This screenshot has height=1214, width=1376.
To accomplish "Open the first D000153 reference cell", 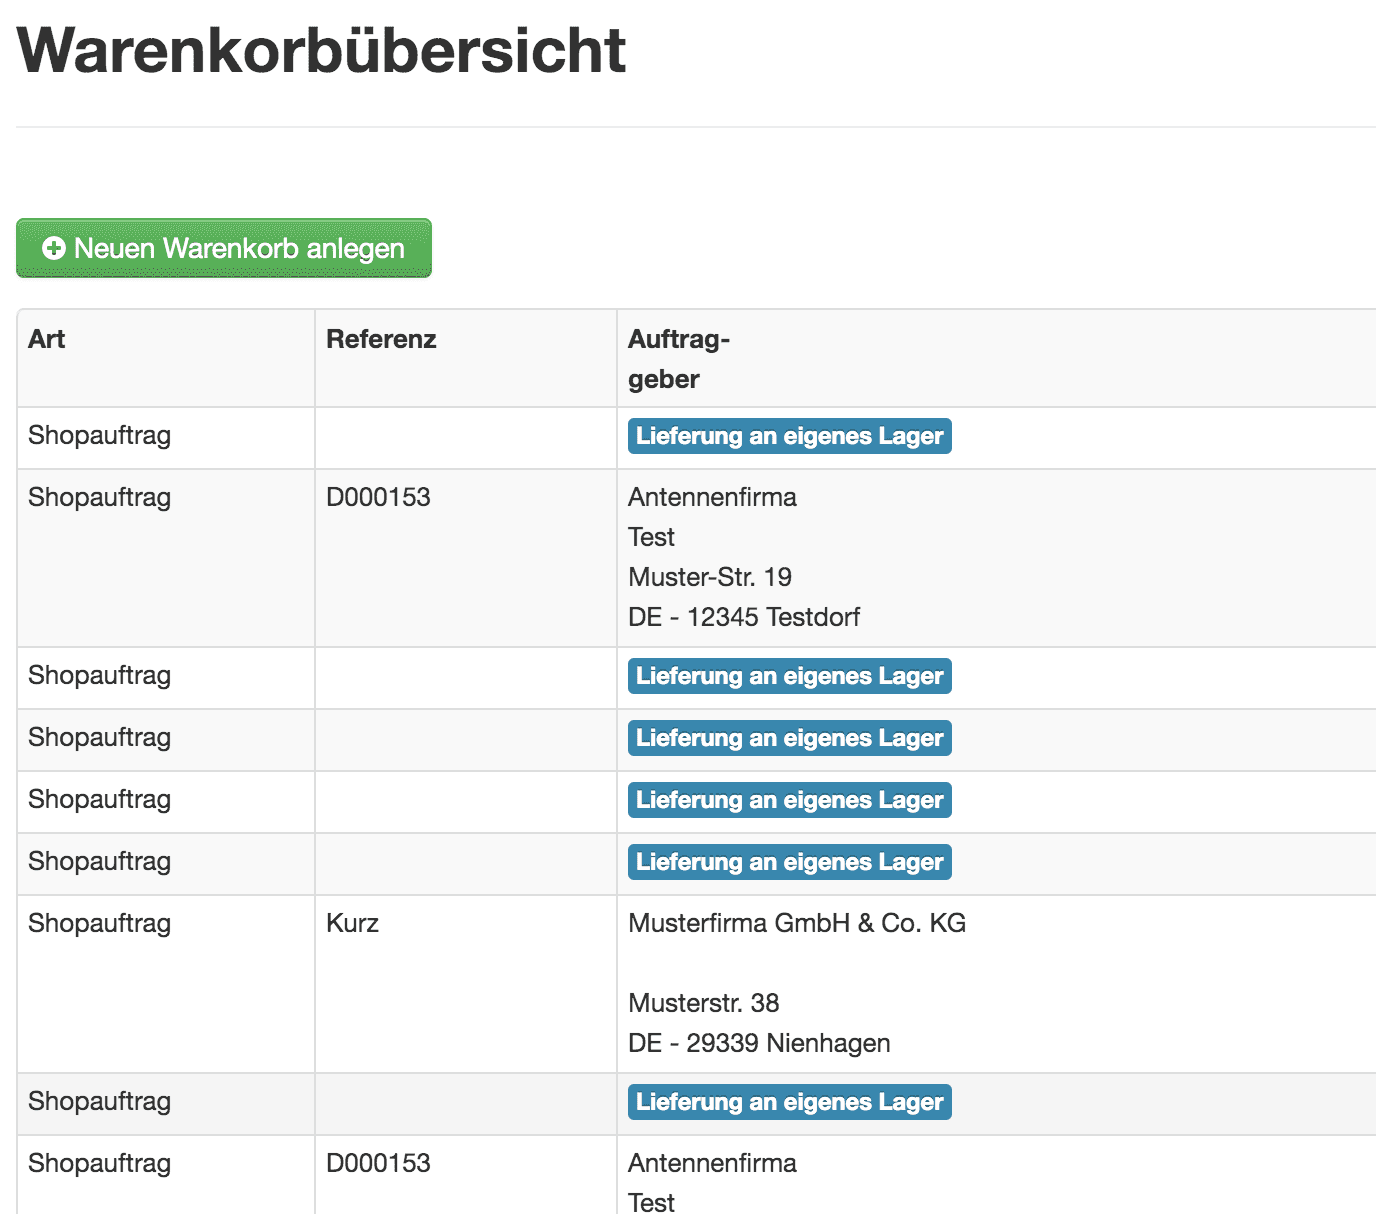I will click(378, 497).
